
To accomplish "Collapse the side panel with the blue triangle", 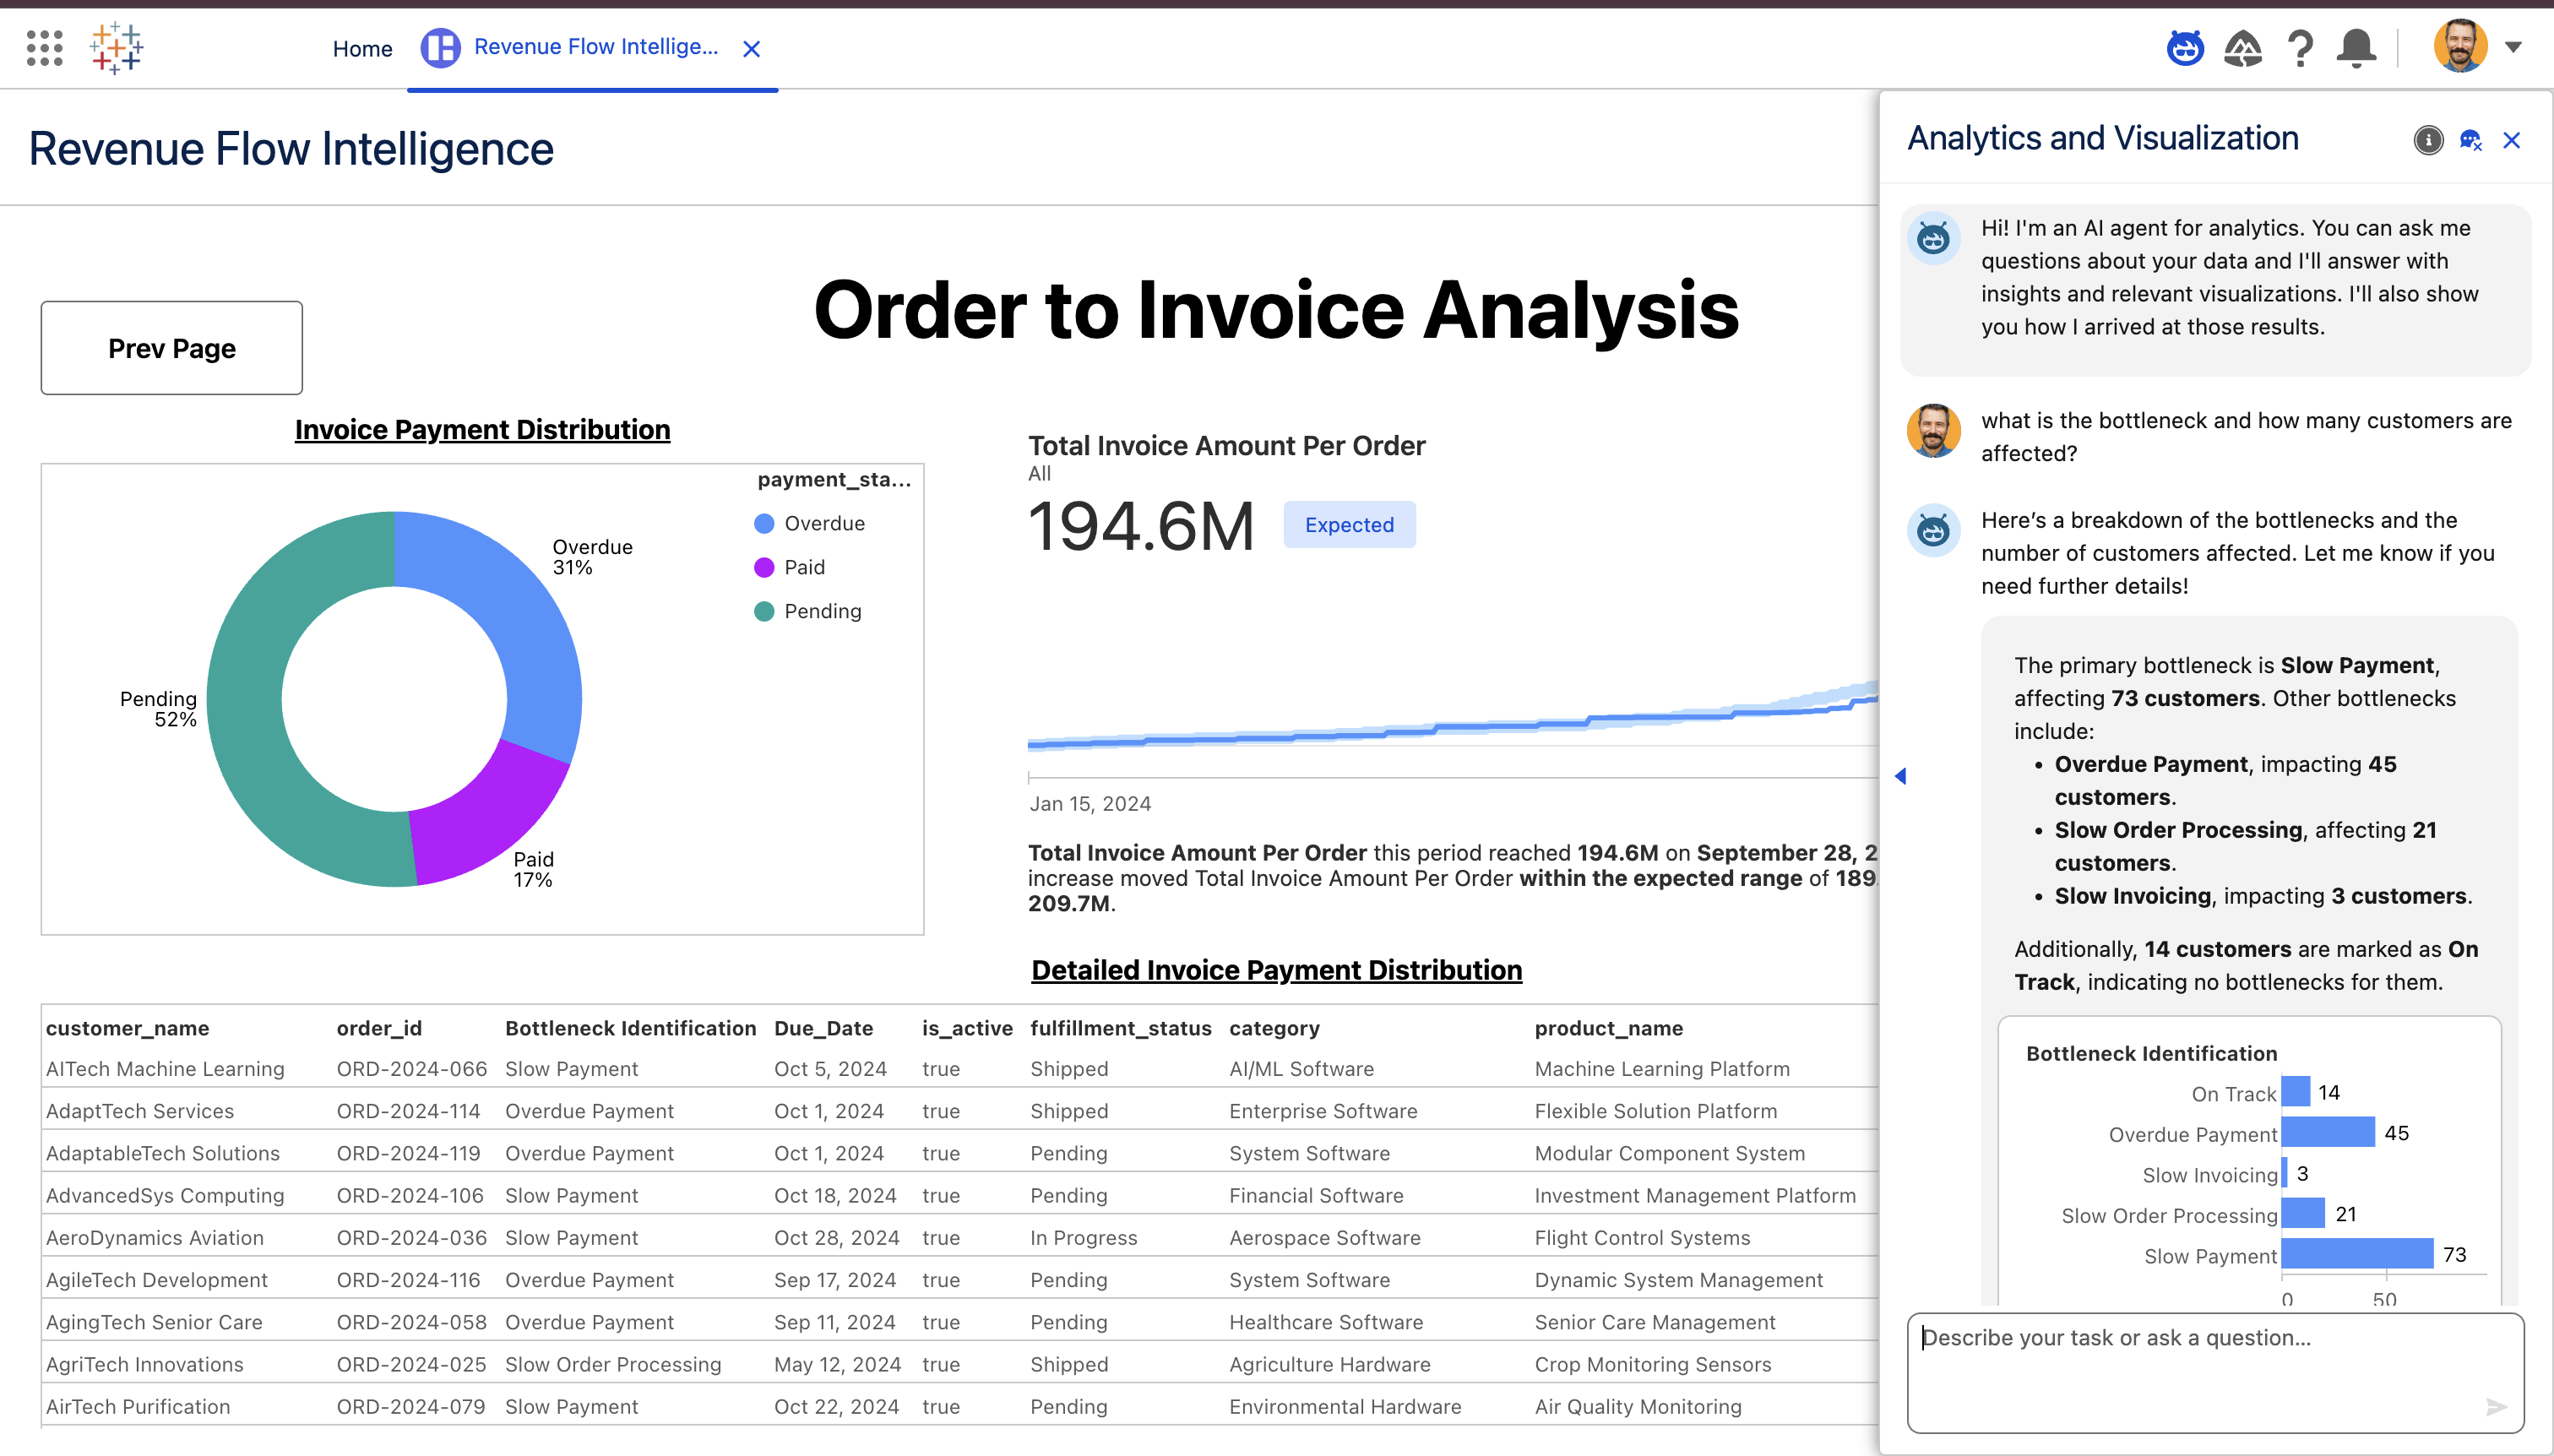I will [1900, 776].
